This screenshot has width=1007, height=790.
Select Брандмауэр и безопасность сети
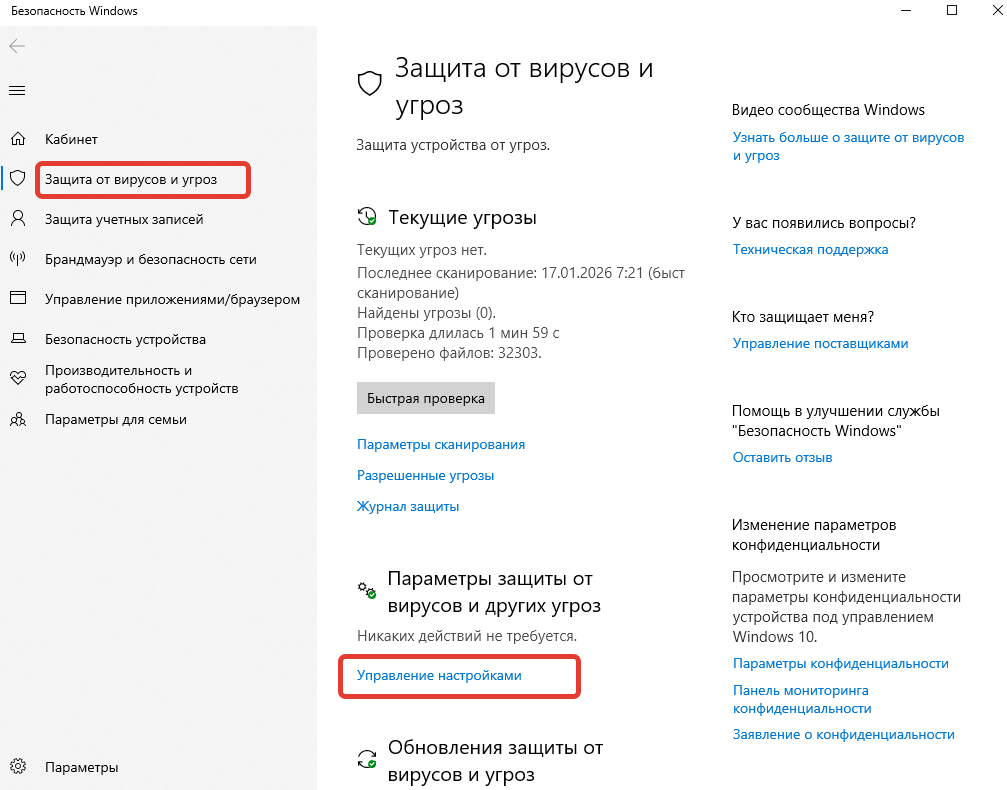tap(151, 259)
